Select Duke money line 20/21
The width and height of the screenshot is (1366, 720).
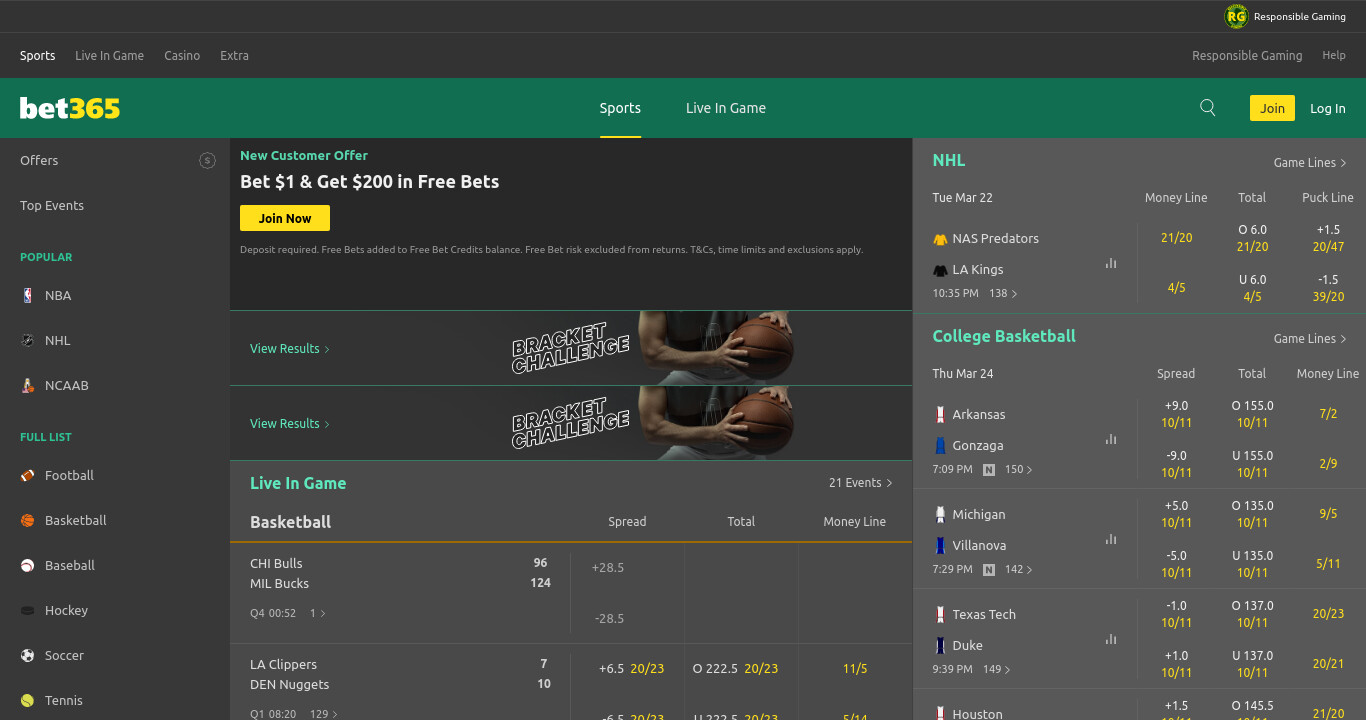pos(1328,663)
